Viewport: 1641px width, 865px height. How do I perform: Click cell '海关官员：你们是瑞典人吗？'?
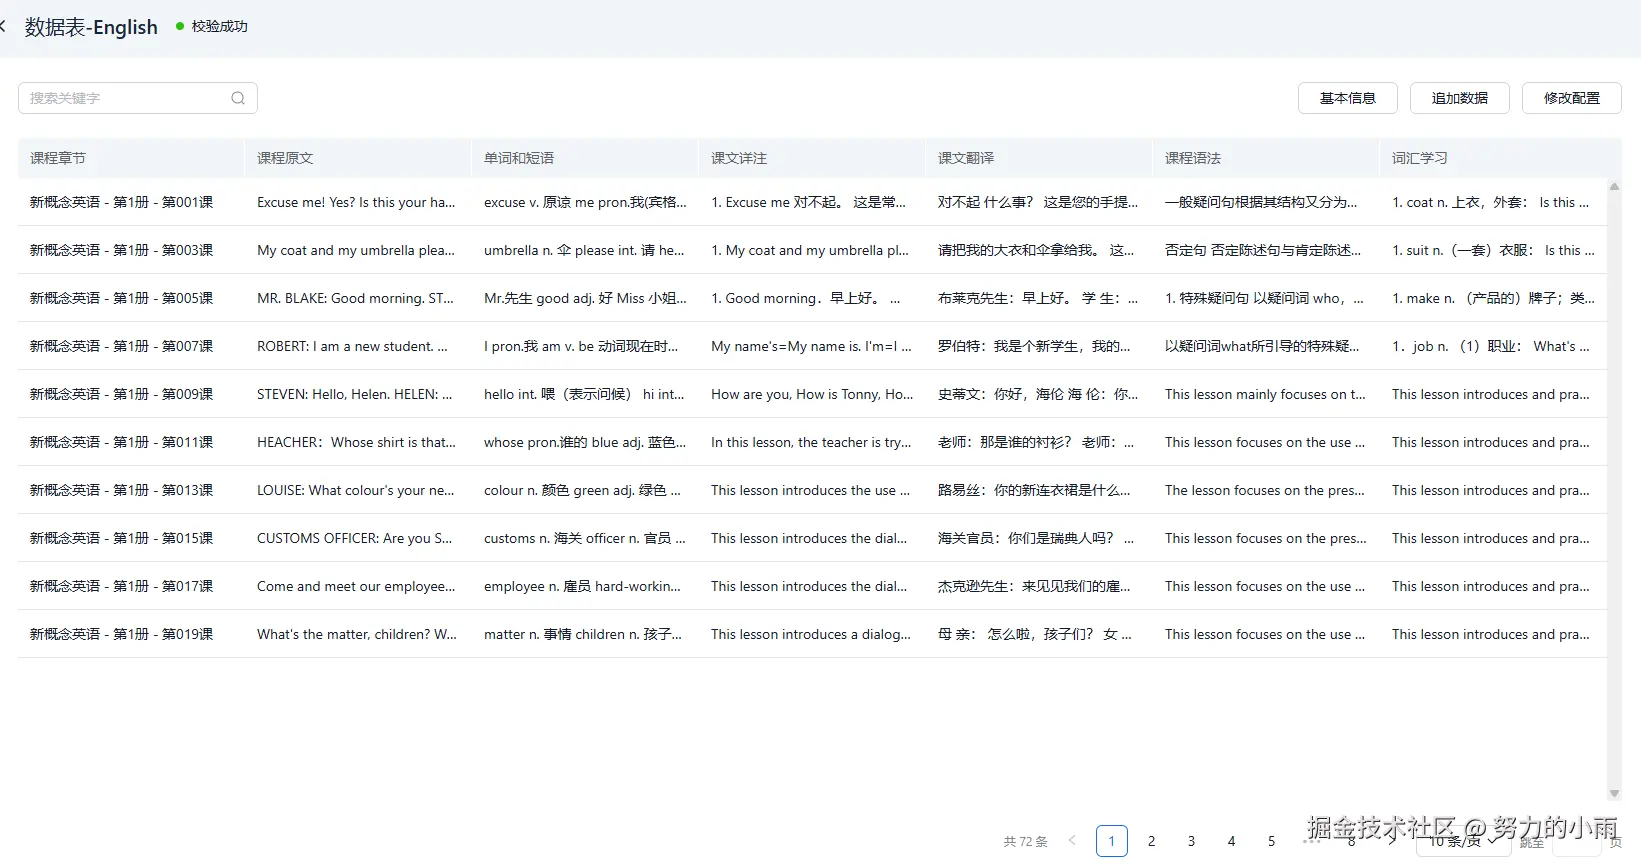1036,538
